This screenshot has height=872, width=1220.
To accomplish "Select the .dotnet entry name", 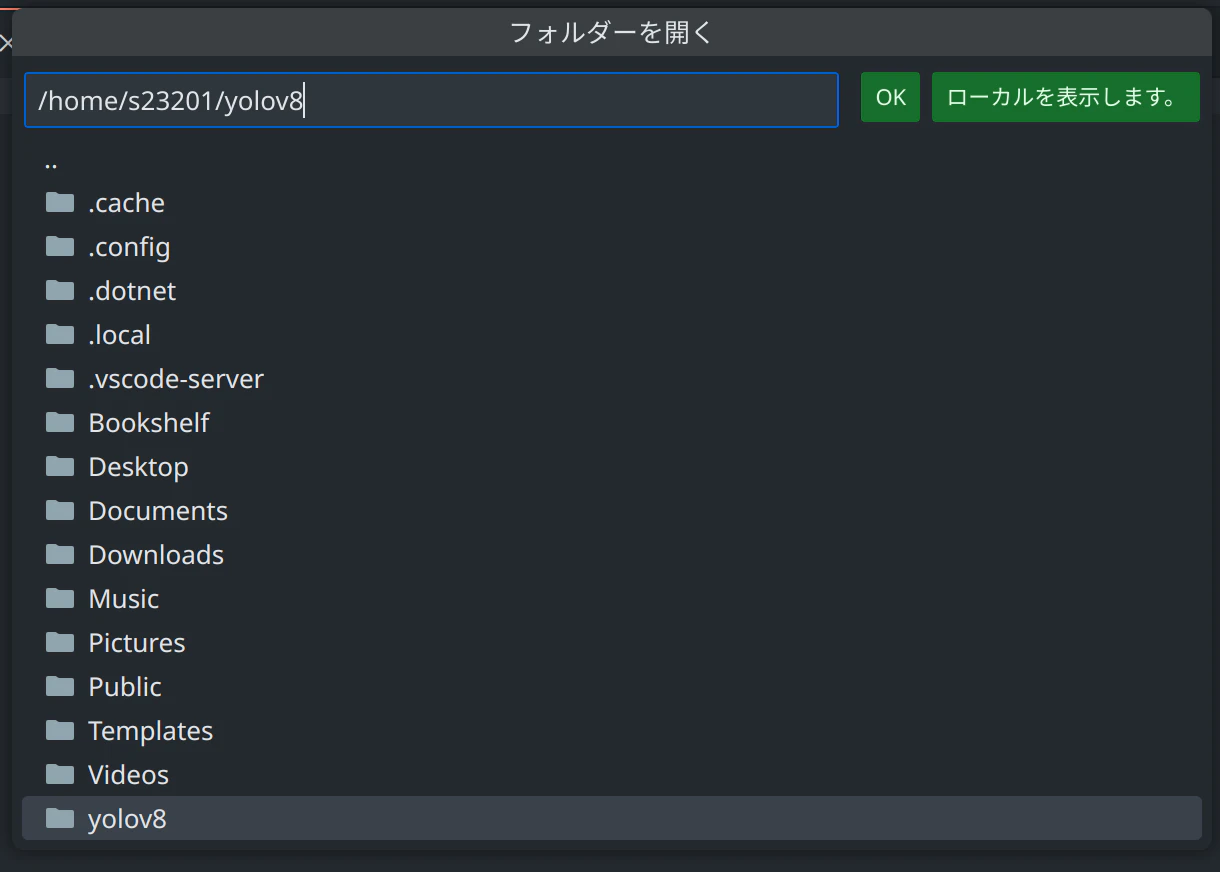I will tap(132, 291).
